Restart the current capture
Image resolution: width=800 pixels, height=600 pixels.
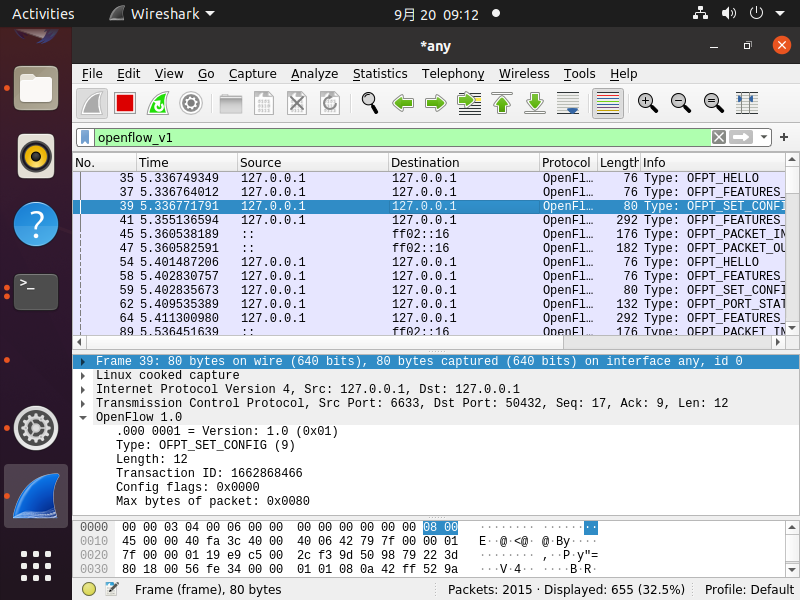click(158, 104)
